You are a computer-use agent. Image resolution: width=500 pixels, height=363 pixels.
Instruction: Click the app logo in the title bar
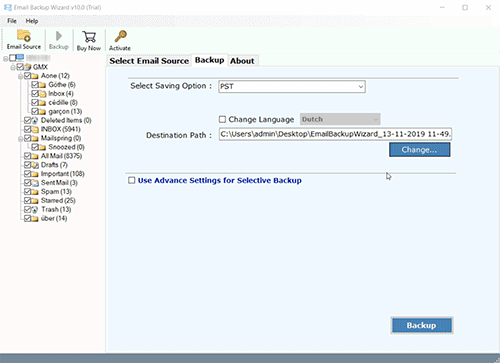pyautogui.click(x=8, y=7)
